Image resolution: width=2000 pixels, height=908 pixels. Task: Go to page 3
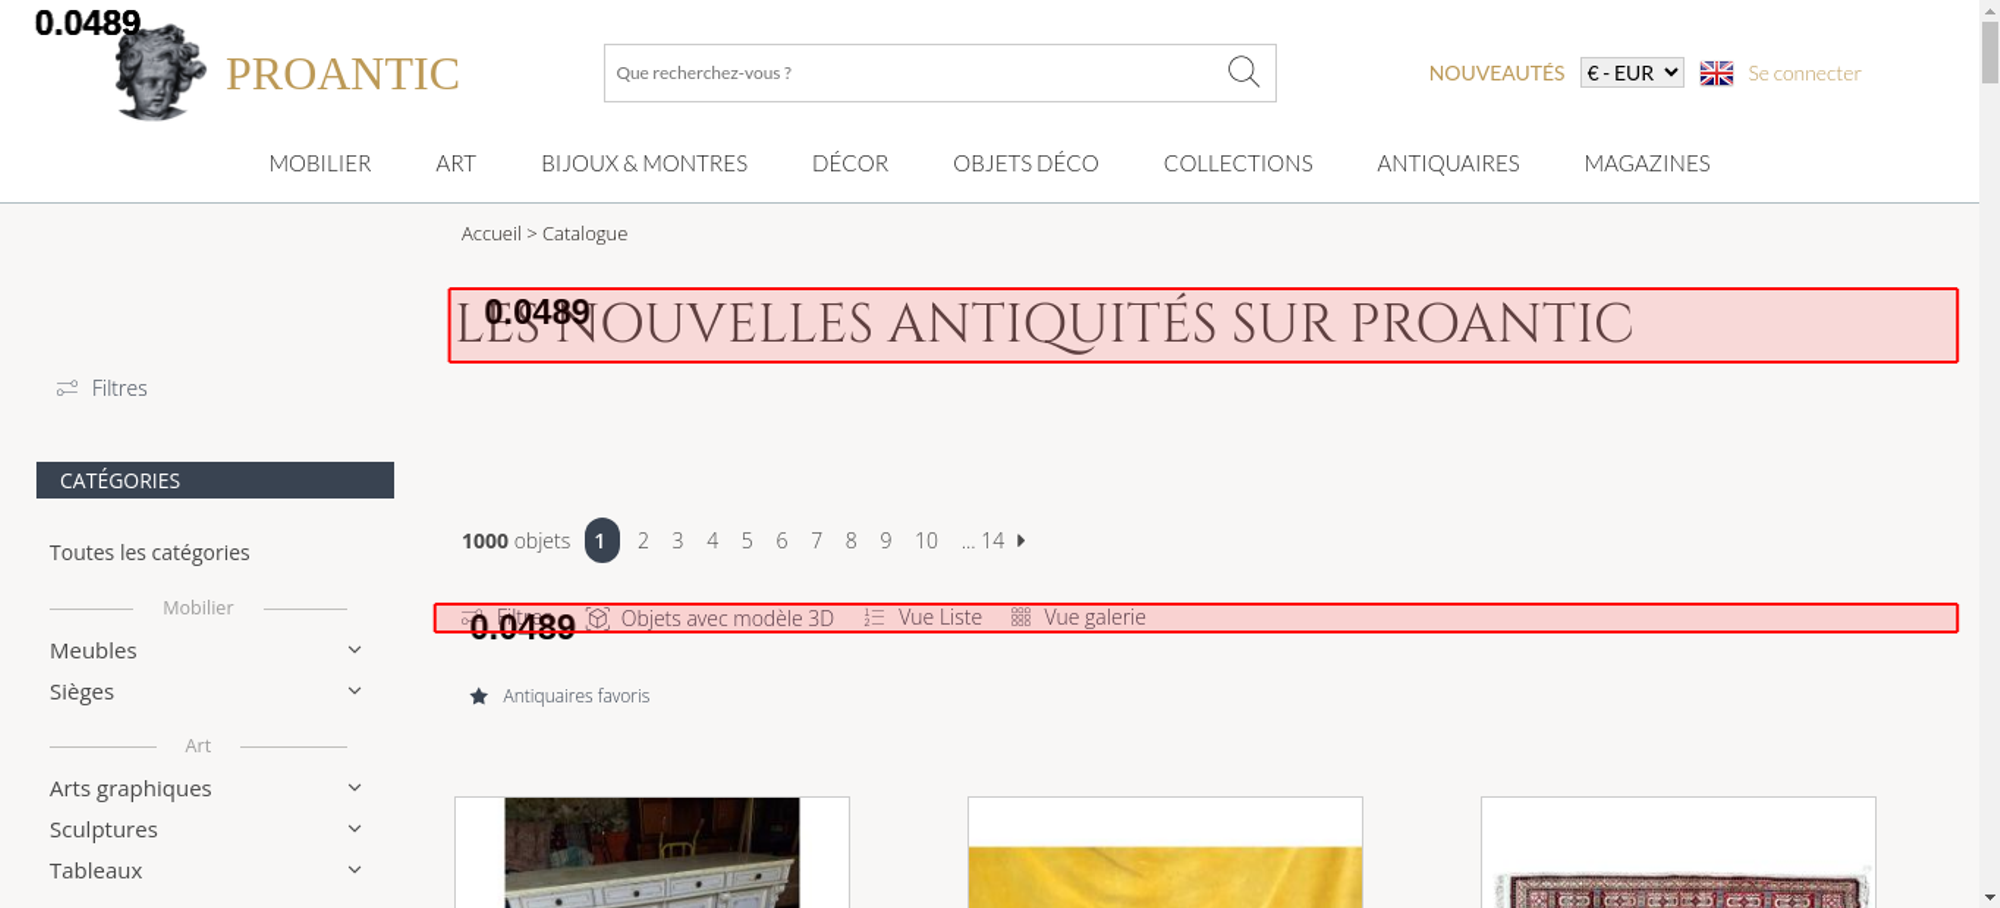point(677,540)
